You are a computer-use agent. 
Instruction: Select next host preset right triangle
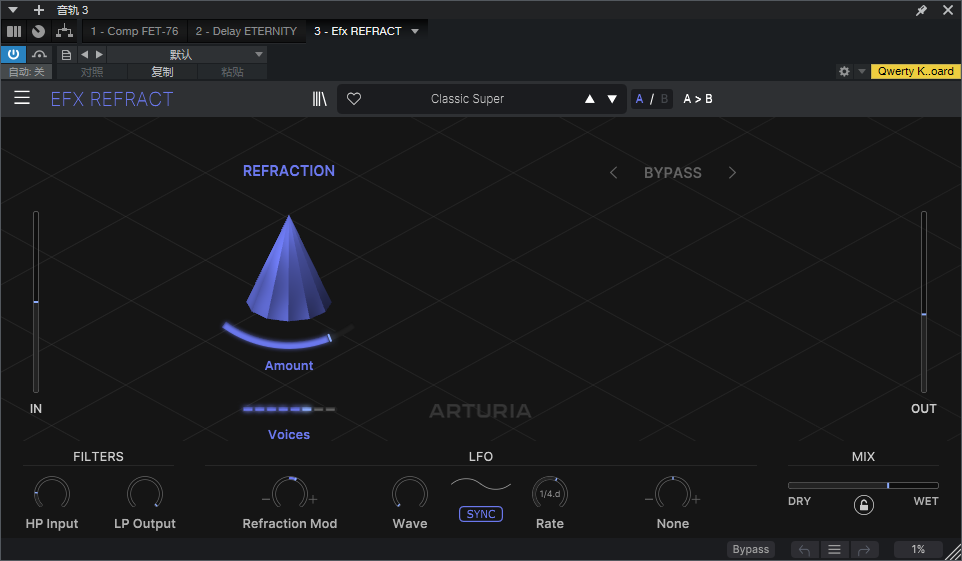(99, 55)
